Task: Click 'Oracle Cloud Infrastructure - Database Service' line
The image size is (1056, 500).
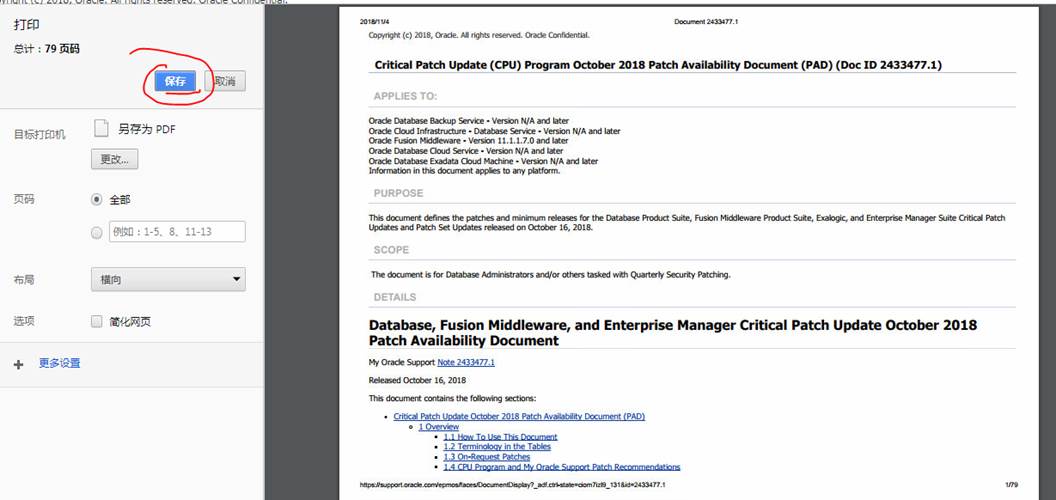Action: pos(494,131)
